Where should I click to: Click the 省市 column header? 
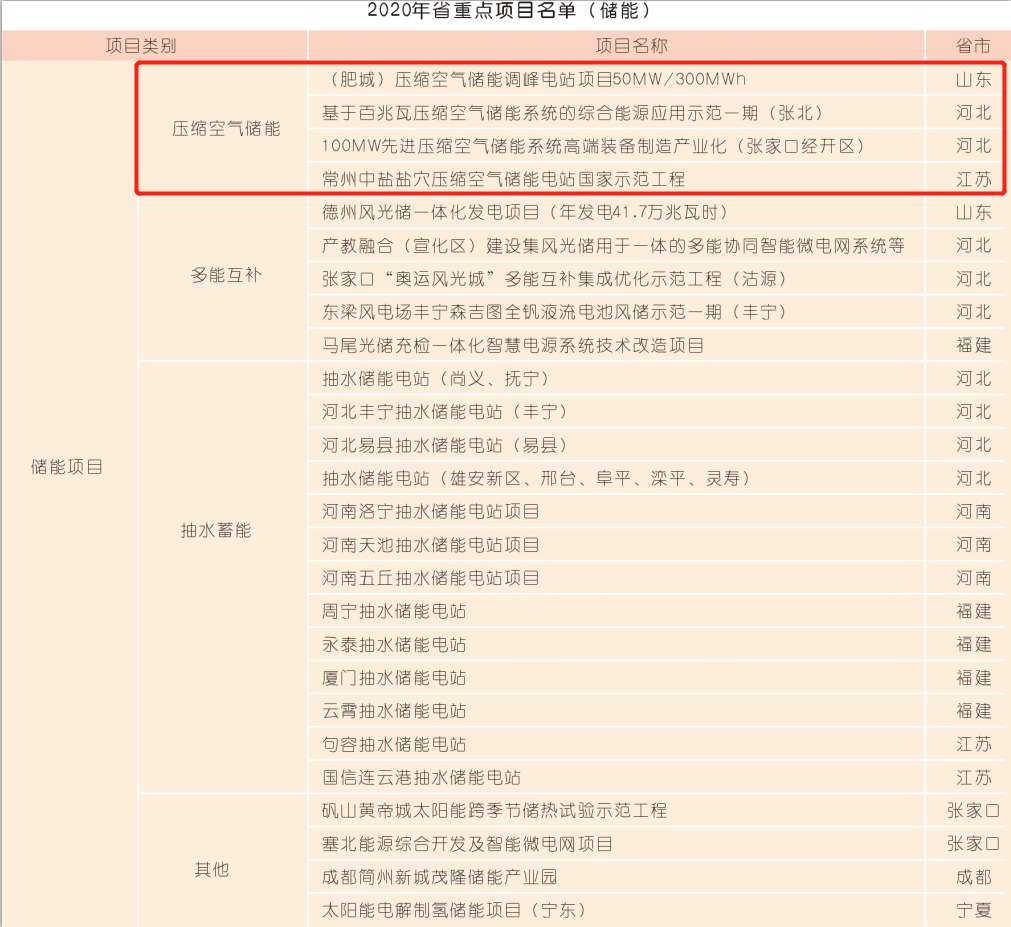pos(972,46)
